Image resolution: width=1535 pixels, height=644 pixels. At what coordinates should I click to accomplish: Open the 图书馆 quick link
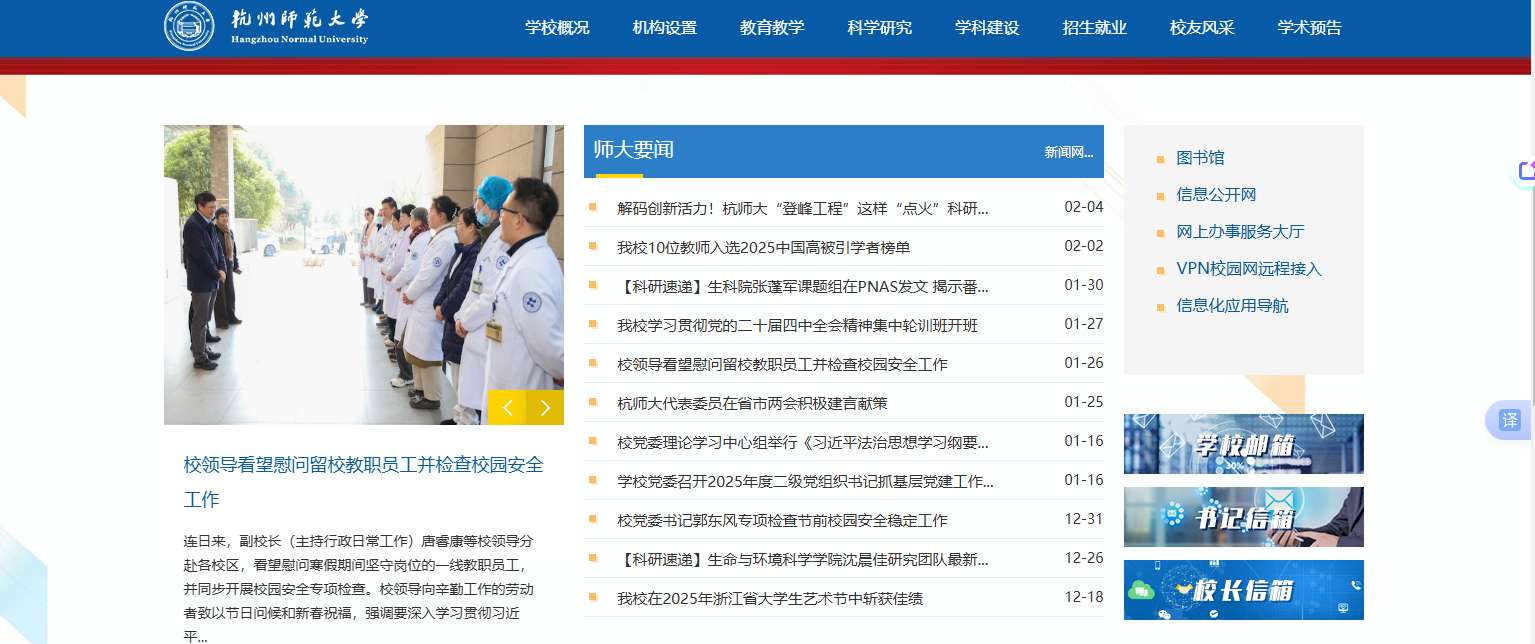point(1200,158)
